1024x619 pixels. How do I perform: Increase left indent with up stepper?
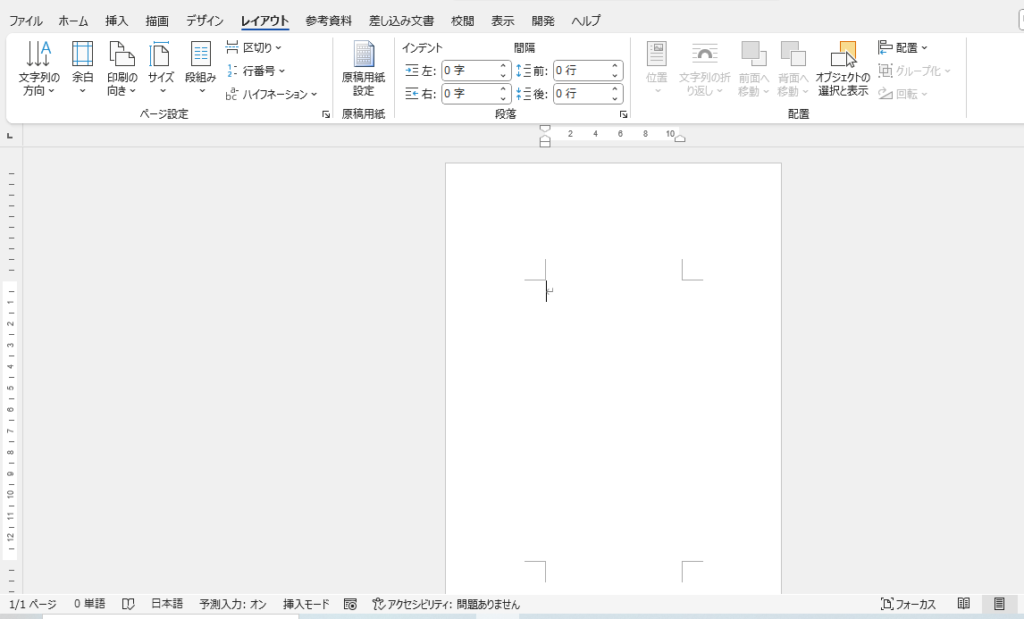(503, 66)
